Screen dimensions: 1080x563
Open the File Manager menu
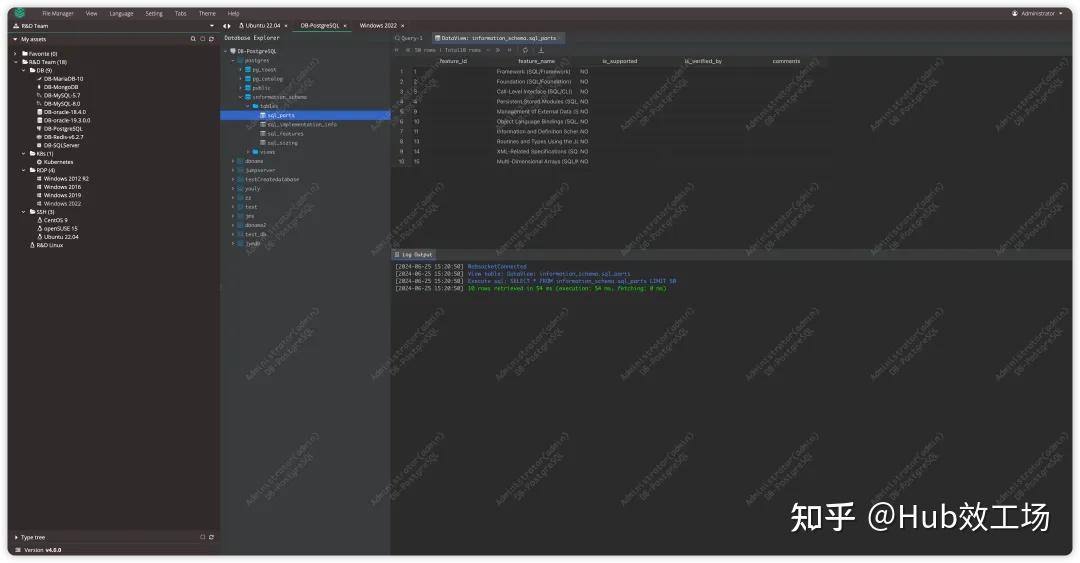(x=59, y=14)
